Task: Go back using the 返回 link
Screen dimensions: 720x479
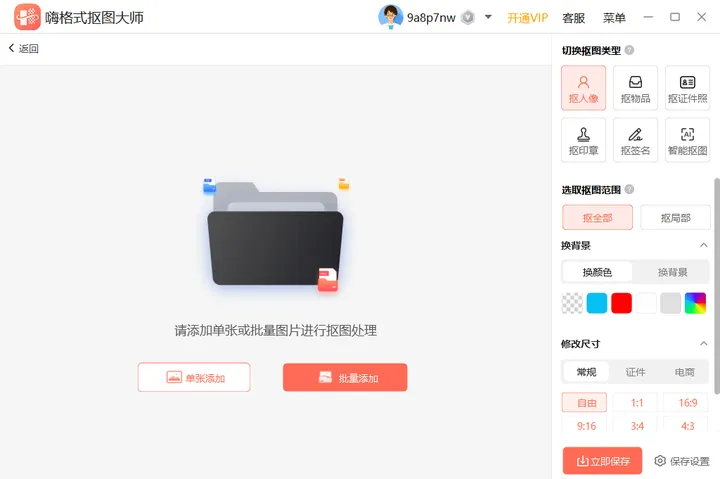Action: coord(23,48)
